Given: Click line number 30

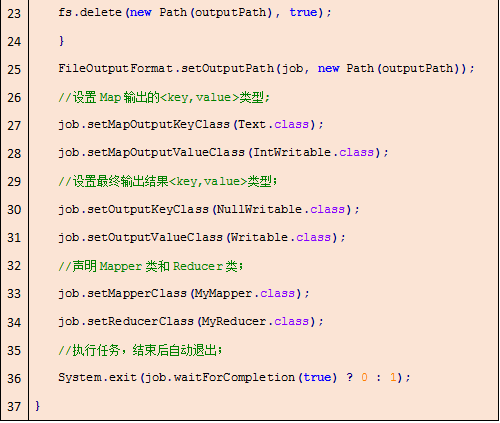Looking at the screenshot, I should [14, 210].
